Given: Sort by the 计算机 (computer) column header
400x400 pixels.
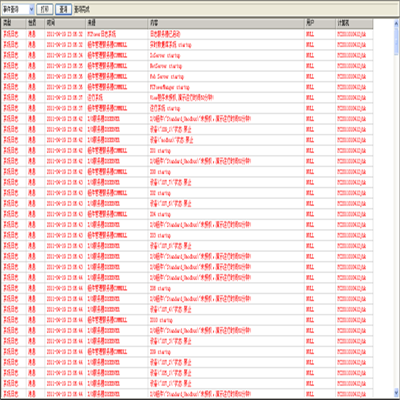Looking at the screenshot, I should [354, 23].
